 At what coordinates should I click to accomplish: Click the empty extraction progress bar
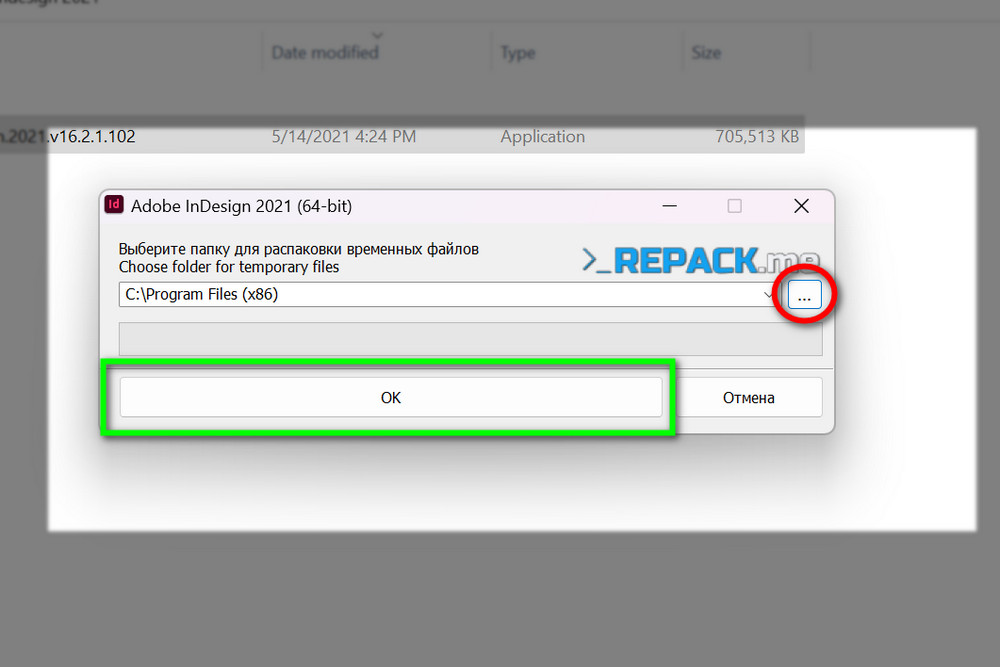[x=471, y=339]
